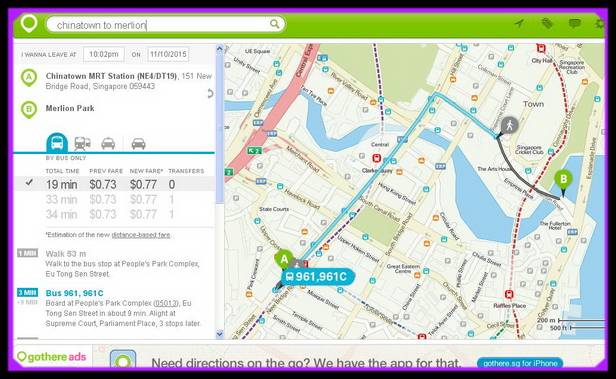Click Merlion Park destination text
The height and width of the screenshot is (379, 616).
(70, 108)
